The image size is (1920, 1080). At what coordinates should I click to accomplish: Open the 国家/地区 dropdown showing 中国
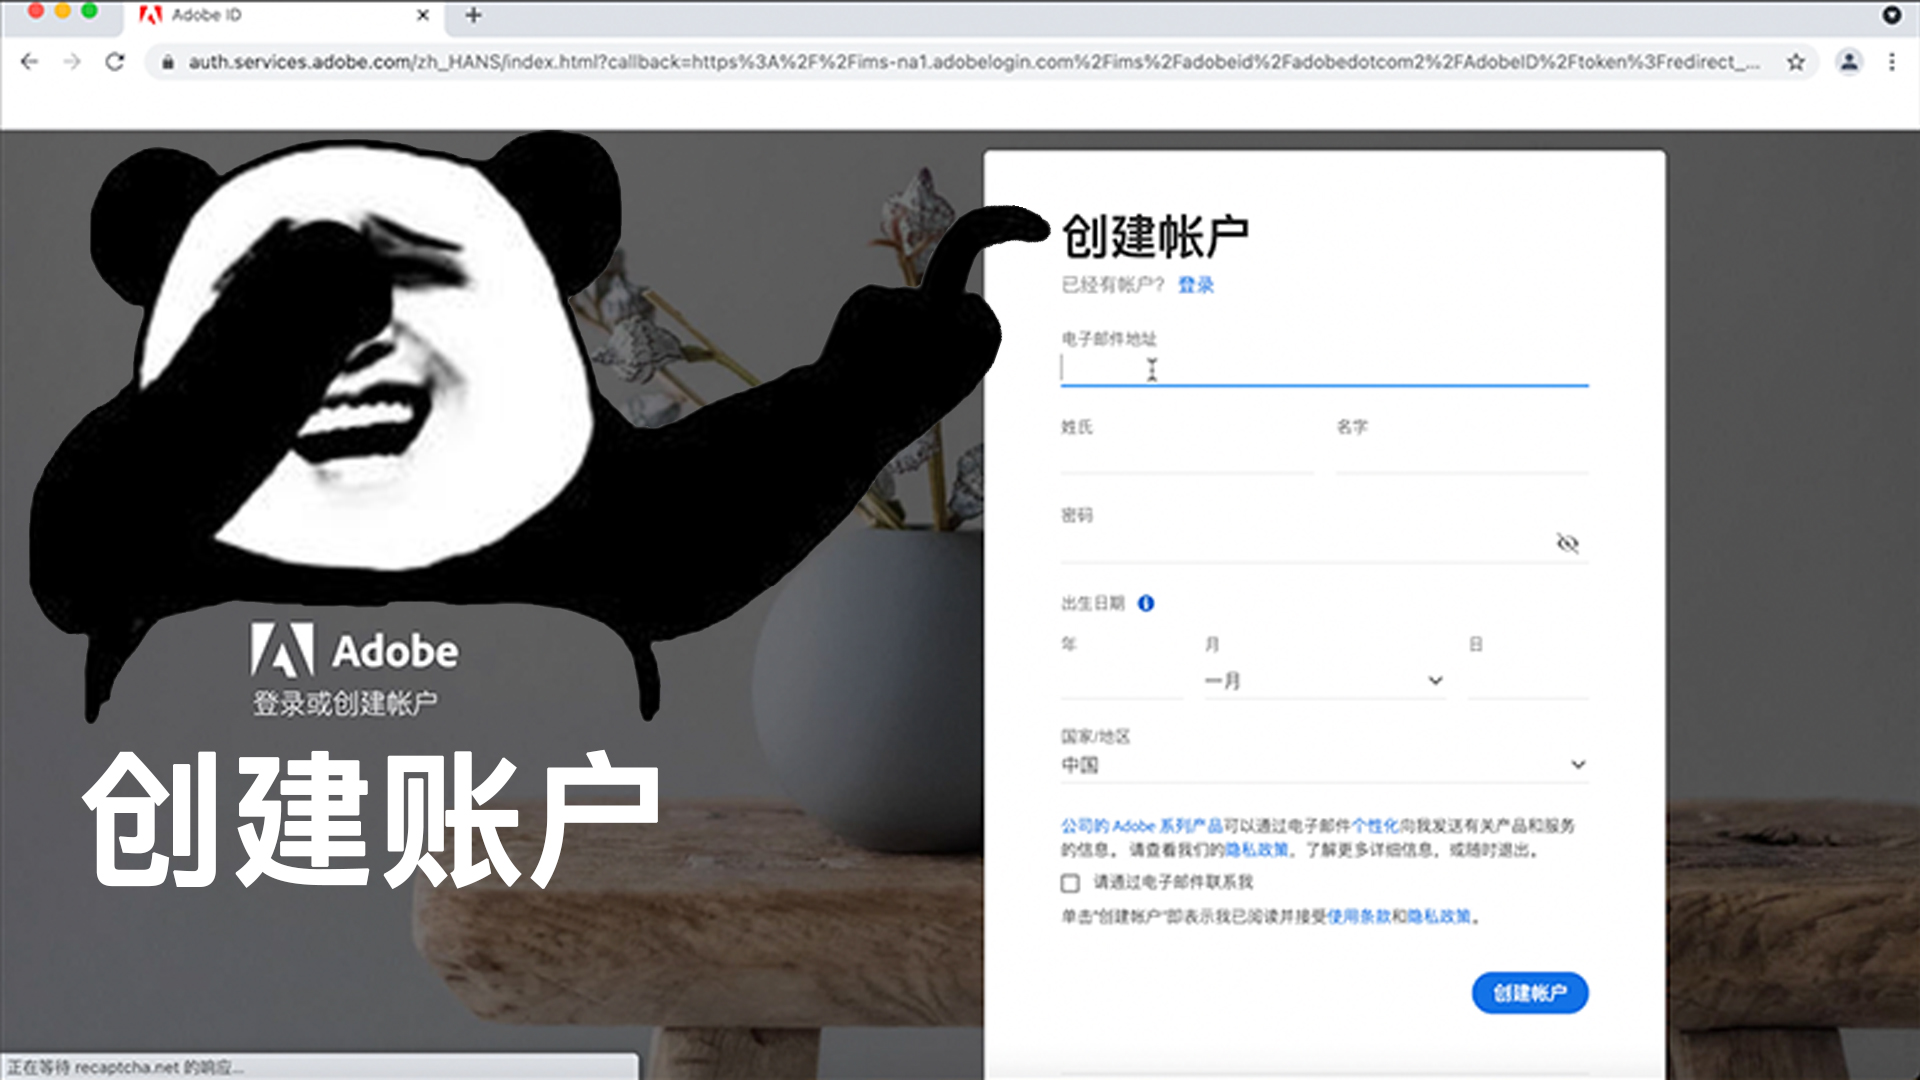click(1324, 765)
